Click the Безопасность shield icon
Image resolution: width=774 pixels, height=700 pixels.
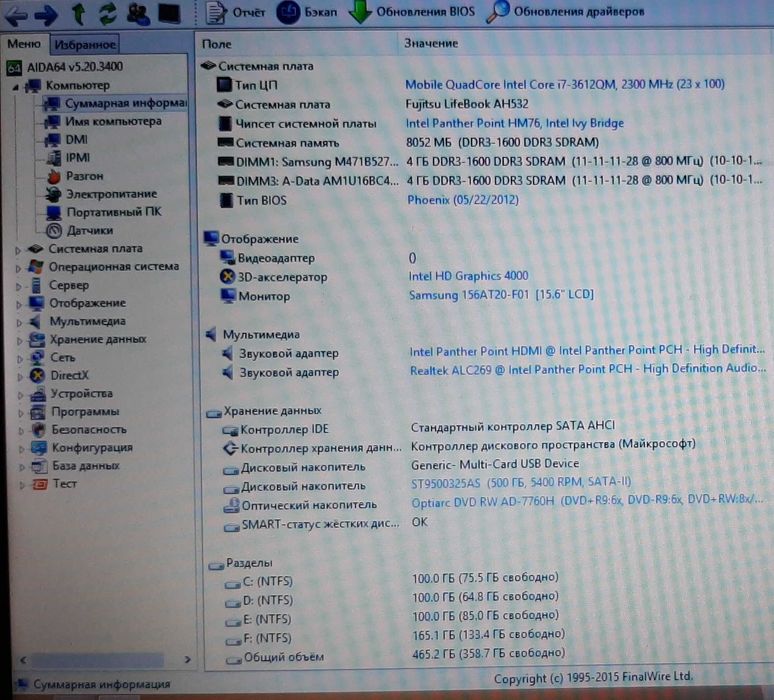pos(39,430)
